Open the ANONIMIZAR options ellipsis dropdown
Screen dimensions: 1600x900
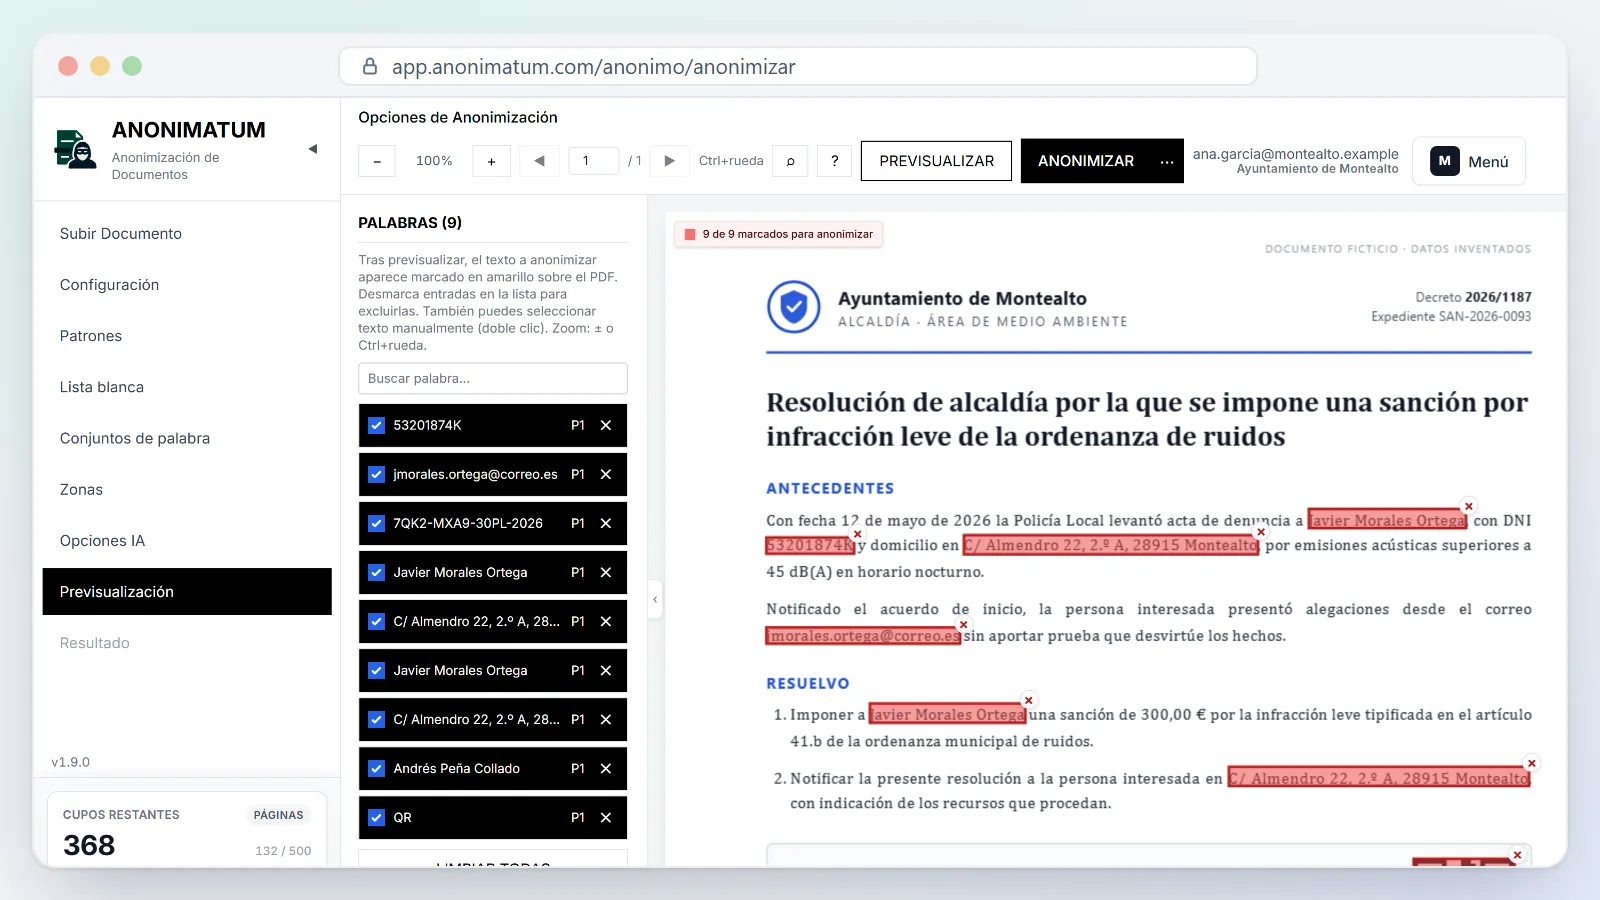coord(1167,161)
